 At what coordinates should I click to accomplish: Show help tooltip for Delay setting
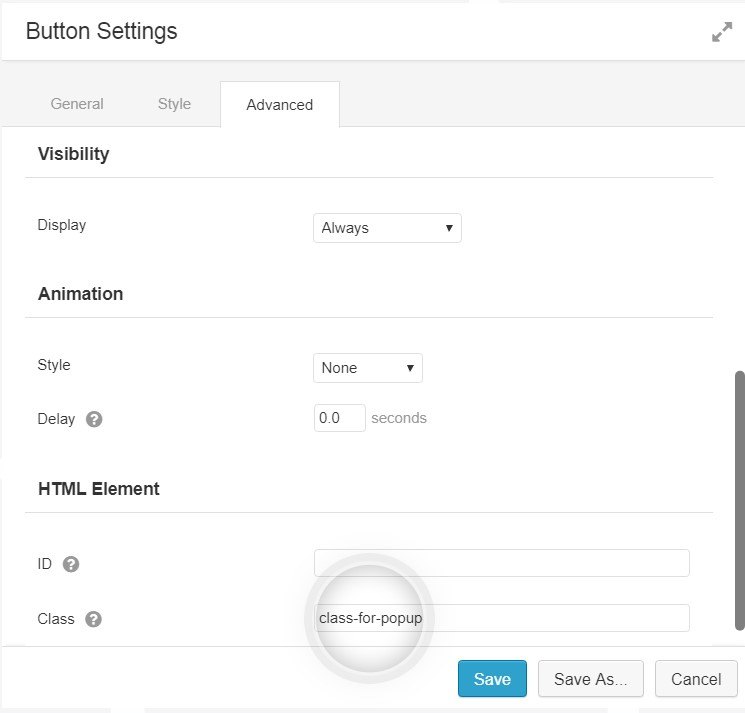click(x=94, y=419)
